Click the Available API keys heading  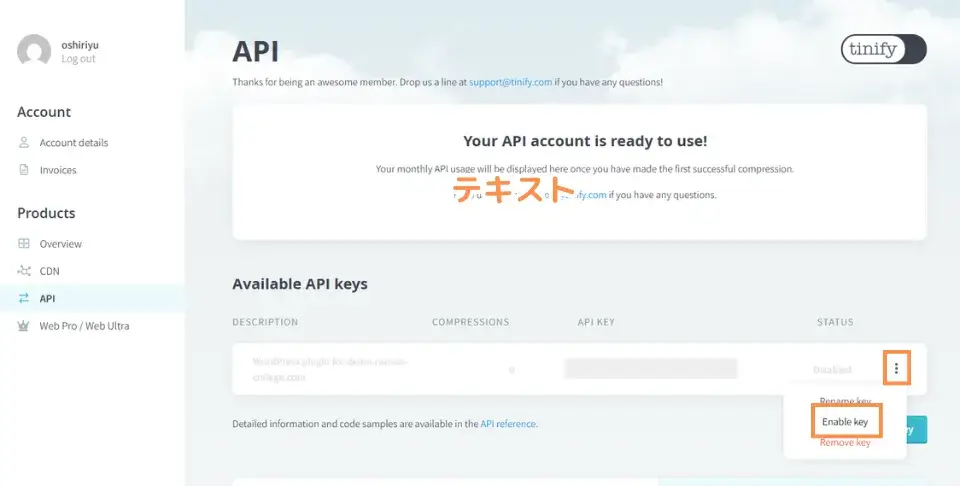tap(300, 284)
